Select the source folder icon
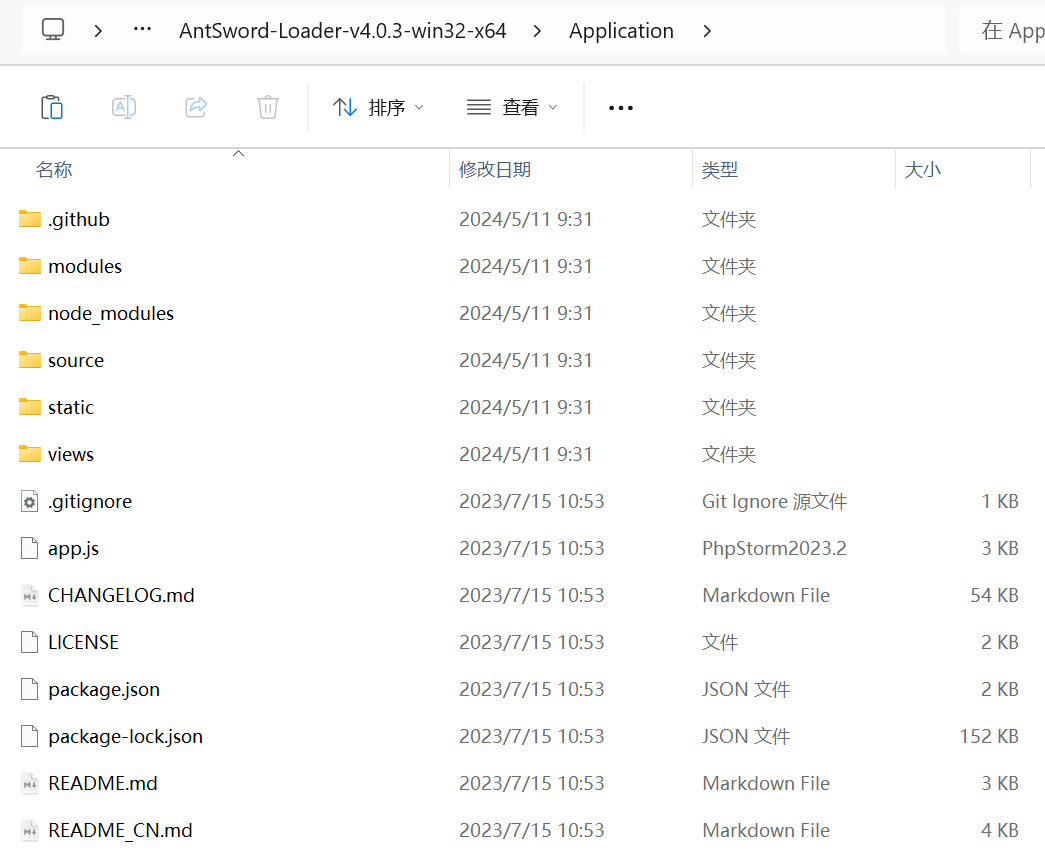 [x=29, y=360]
